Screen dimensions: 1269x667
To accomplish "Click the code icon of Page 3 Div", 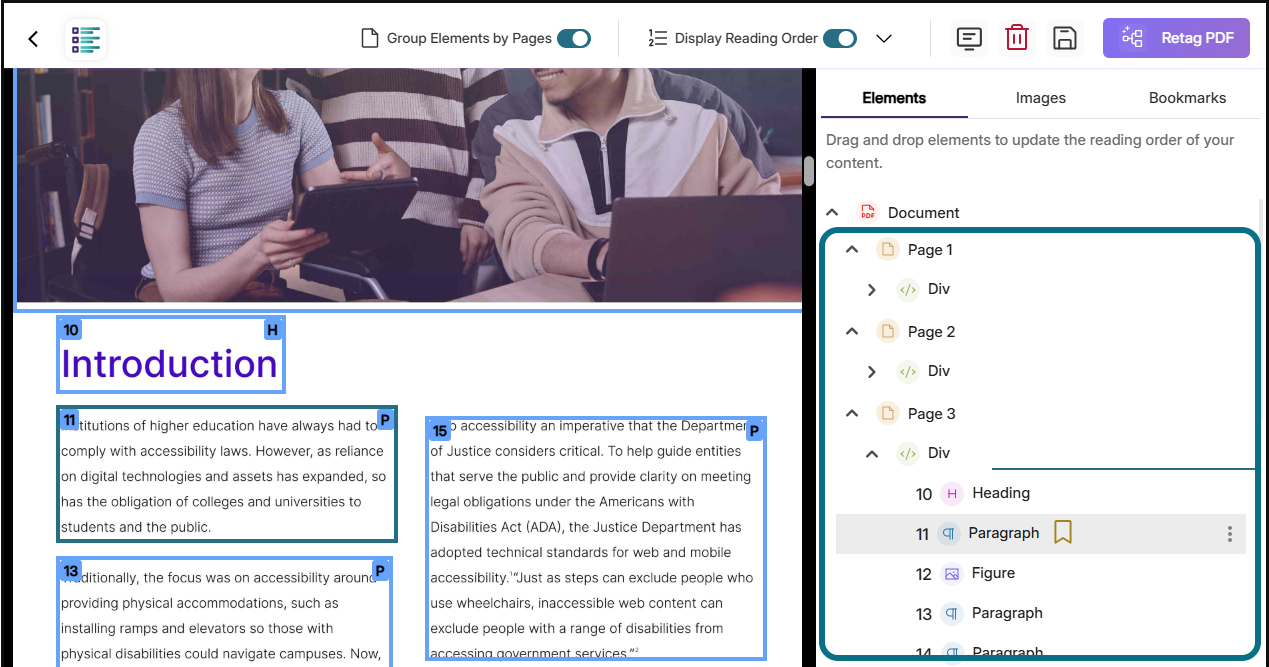I will coord(907,453).
